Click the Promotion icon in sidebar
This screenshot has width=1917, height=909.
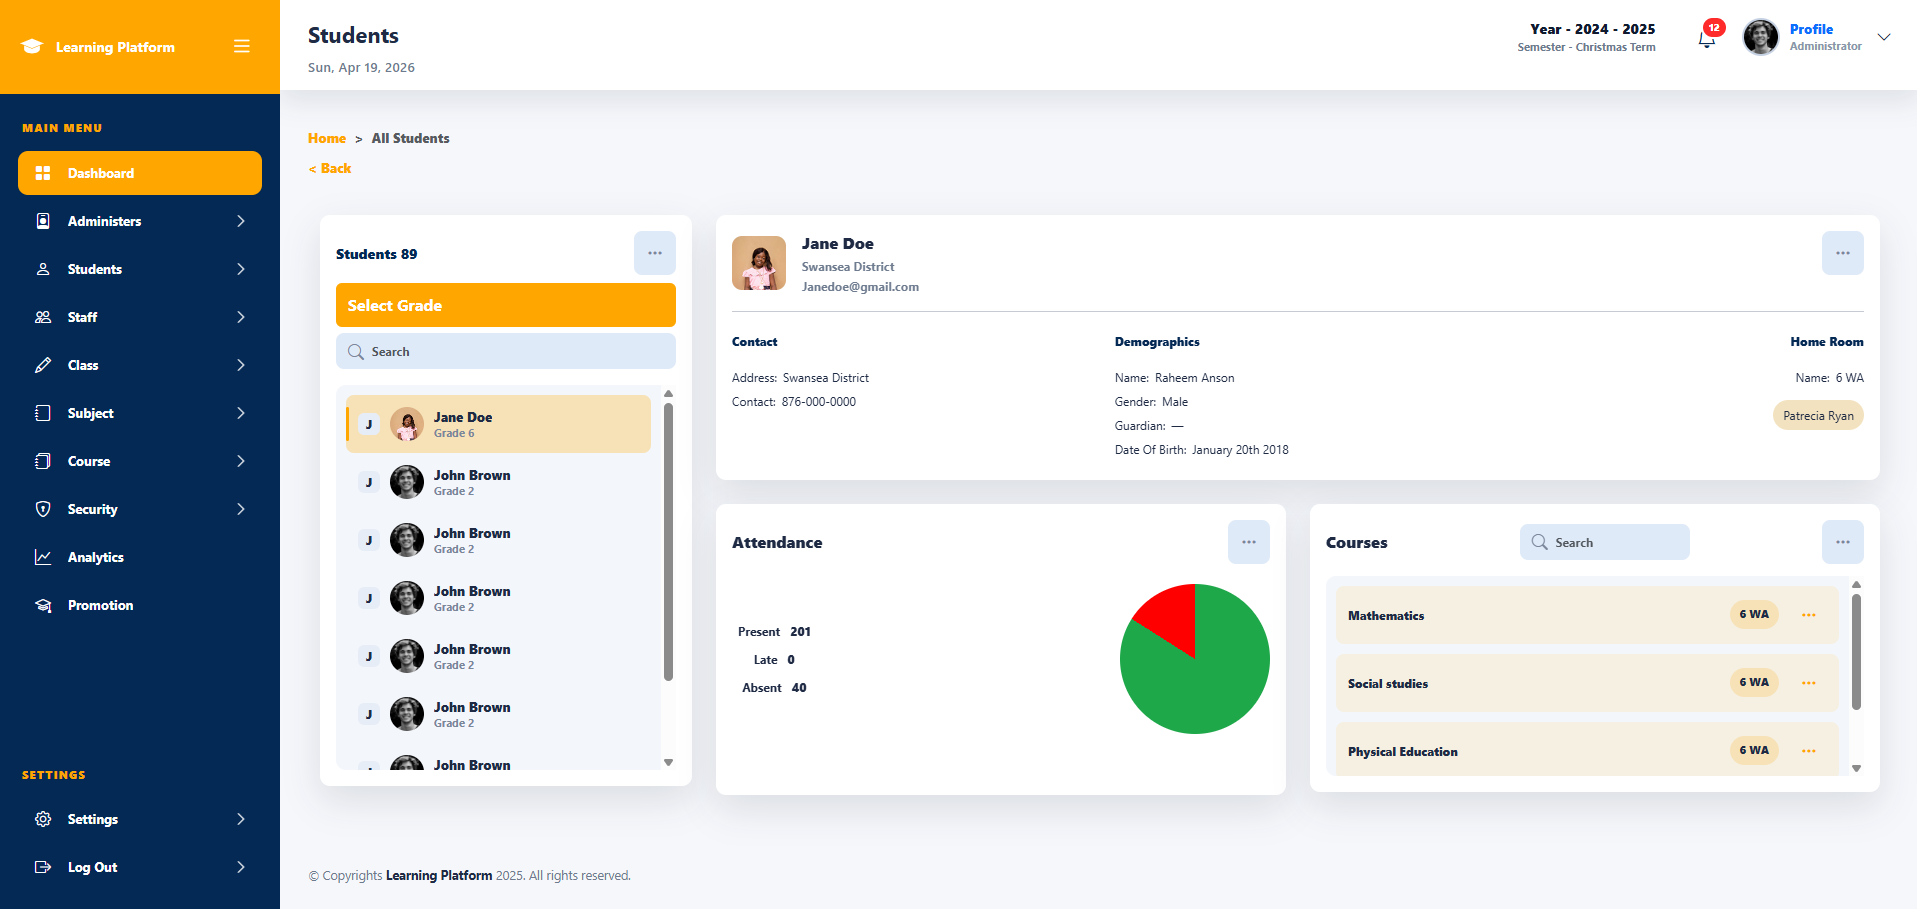coord(43,605)
